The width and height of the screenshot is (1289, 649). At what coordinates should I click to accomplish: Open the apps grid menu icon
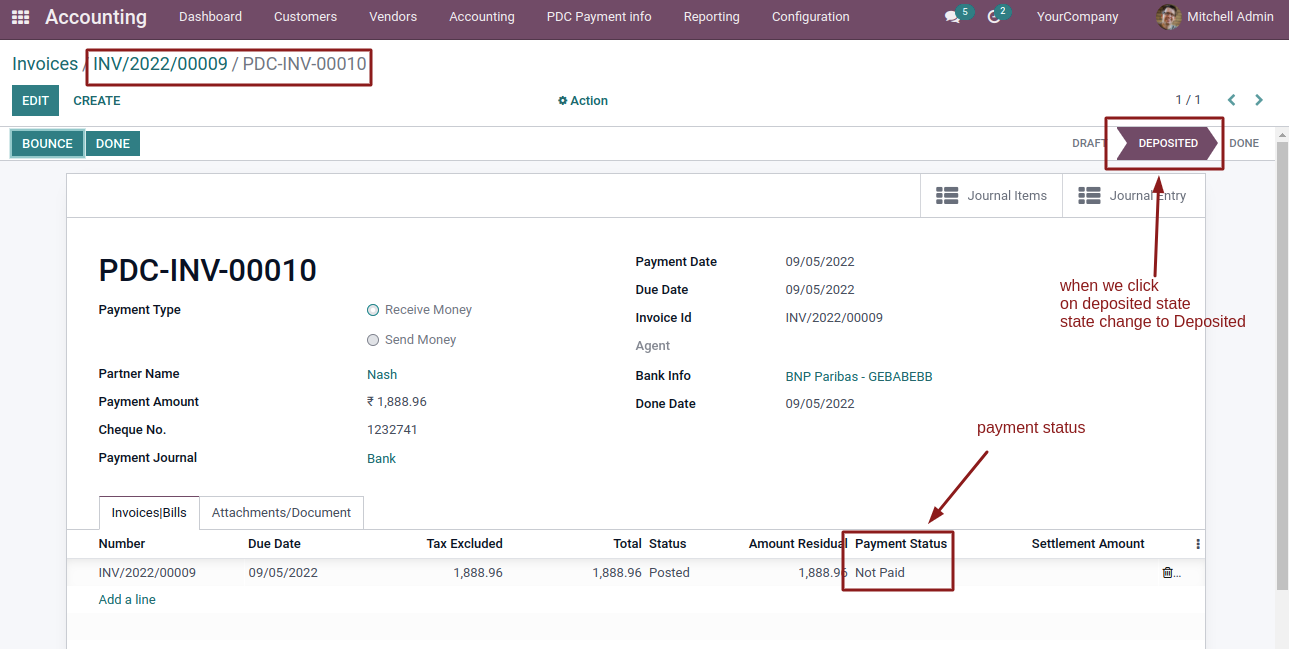coord(20,17)
